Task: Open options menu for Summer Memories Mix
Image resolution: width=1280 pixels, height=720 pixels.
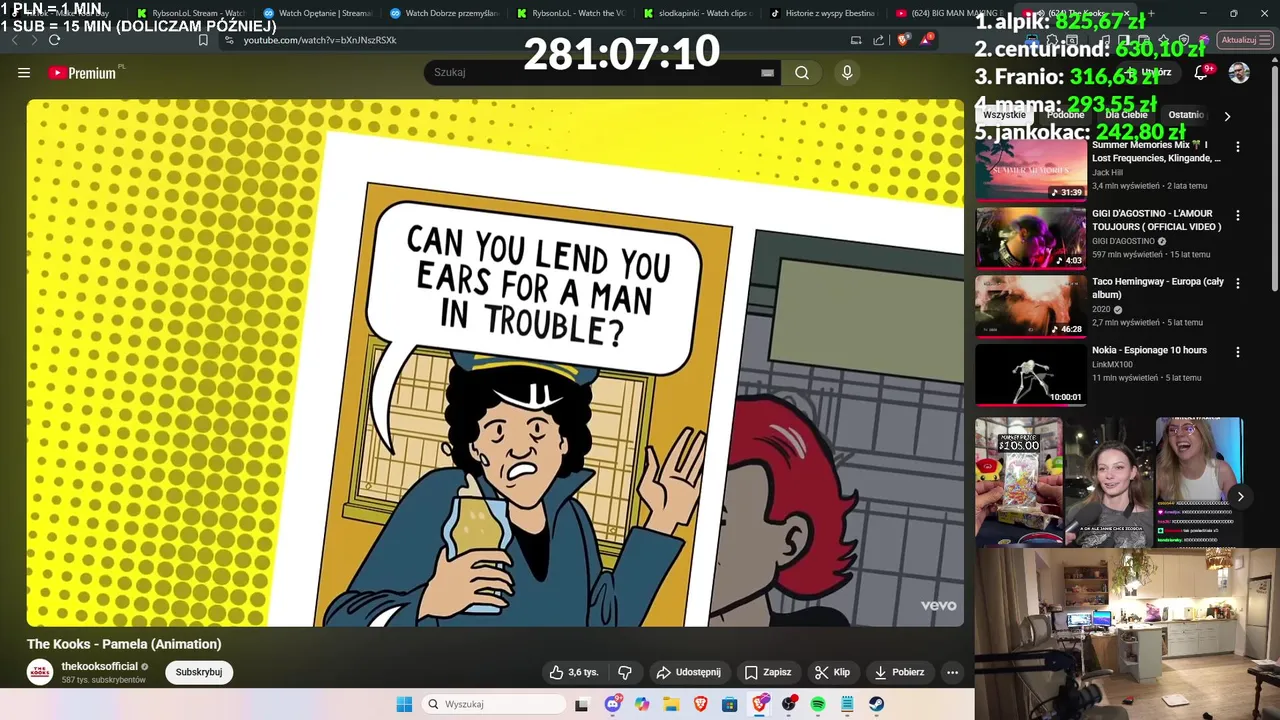Action: pyautogui.click(x=1238, y=147)
